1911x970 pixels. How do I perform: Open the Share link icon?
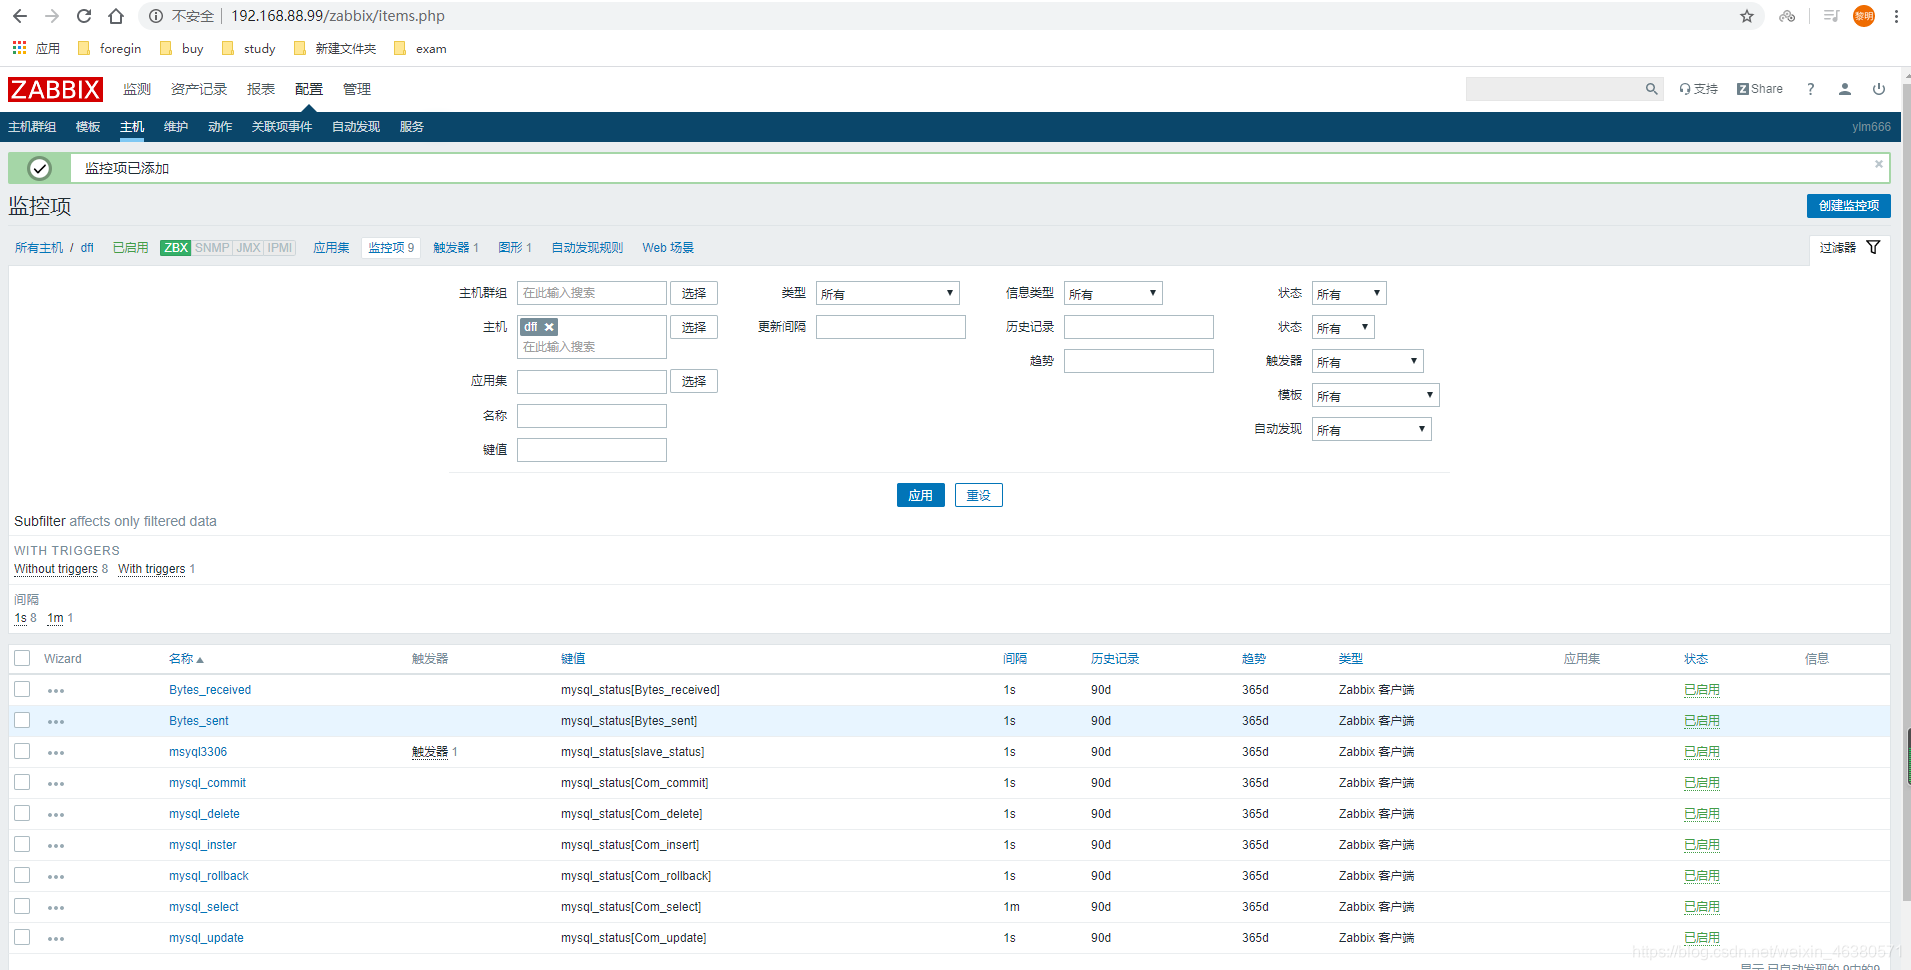pos(1760,89)
